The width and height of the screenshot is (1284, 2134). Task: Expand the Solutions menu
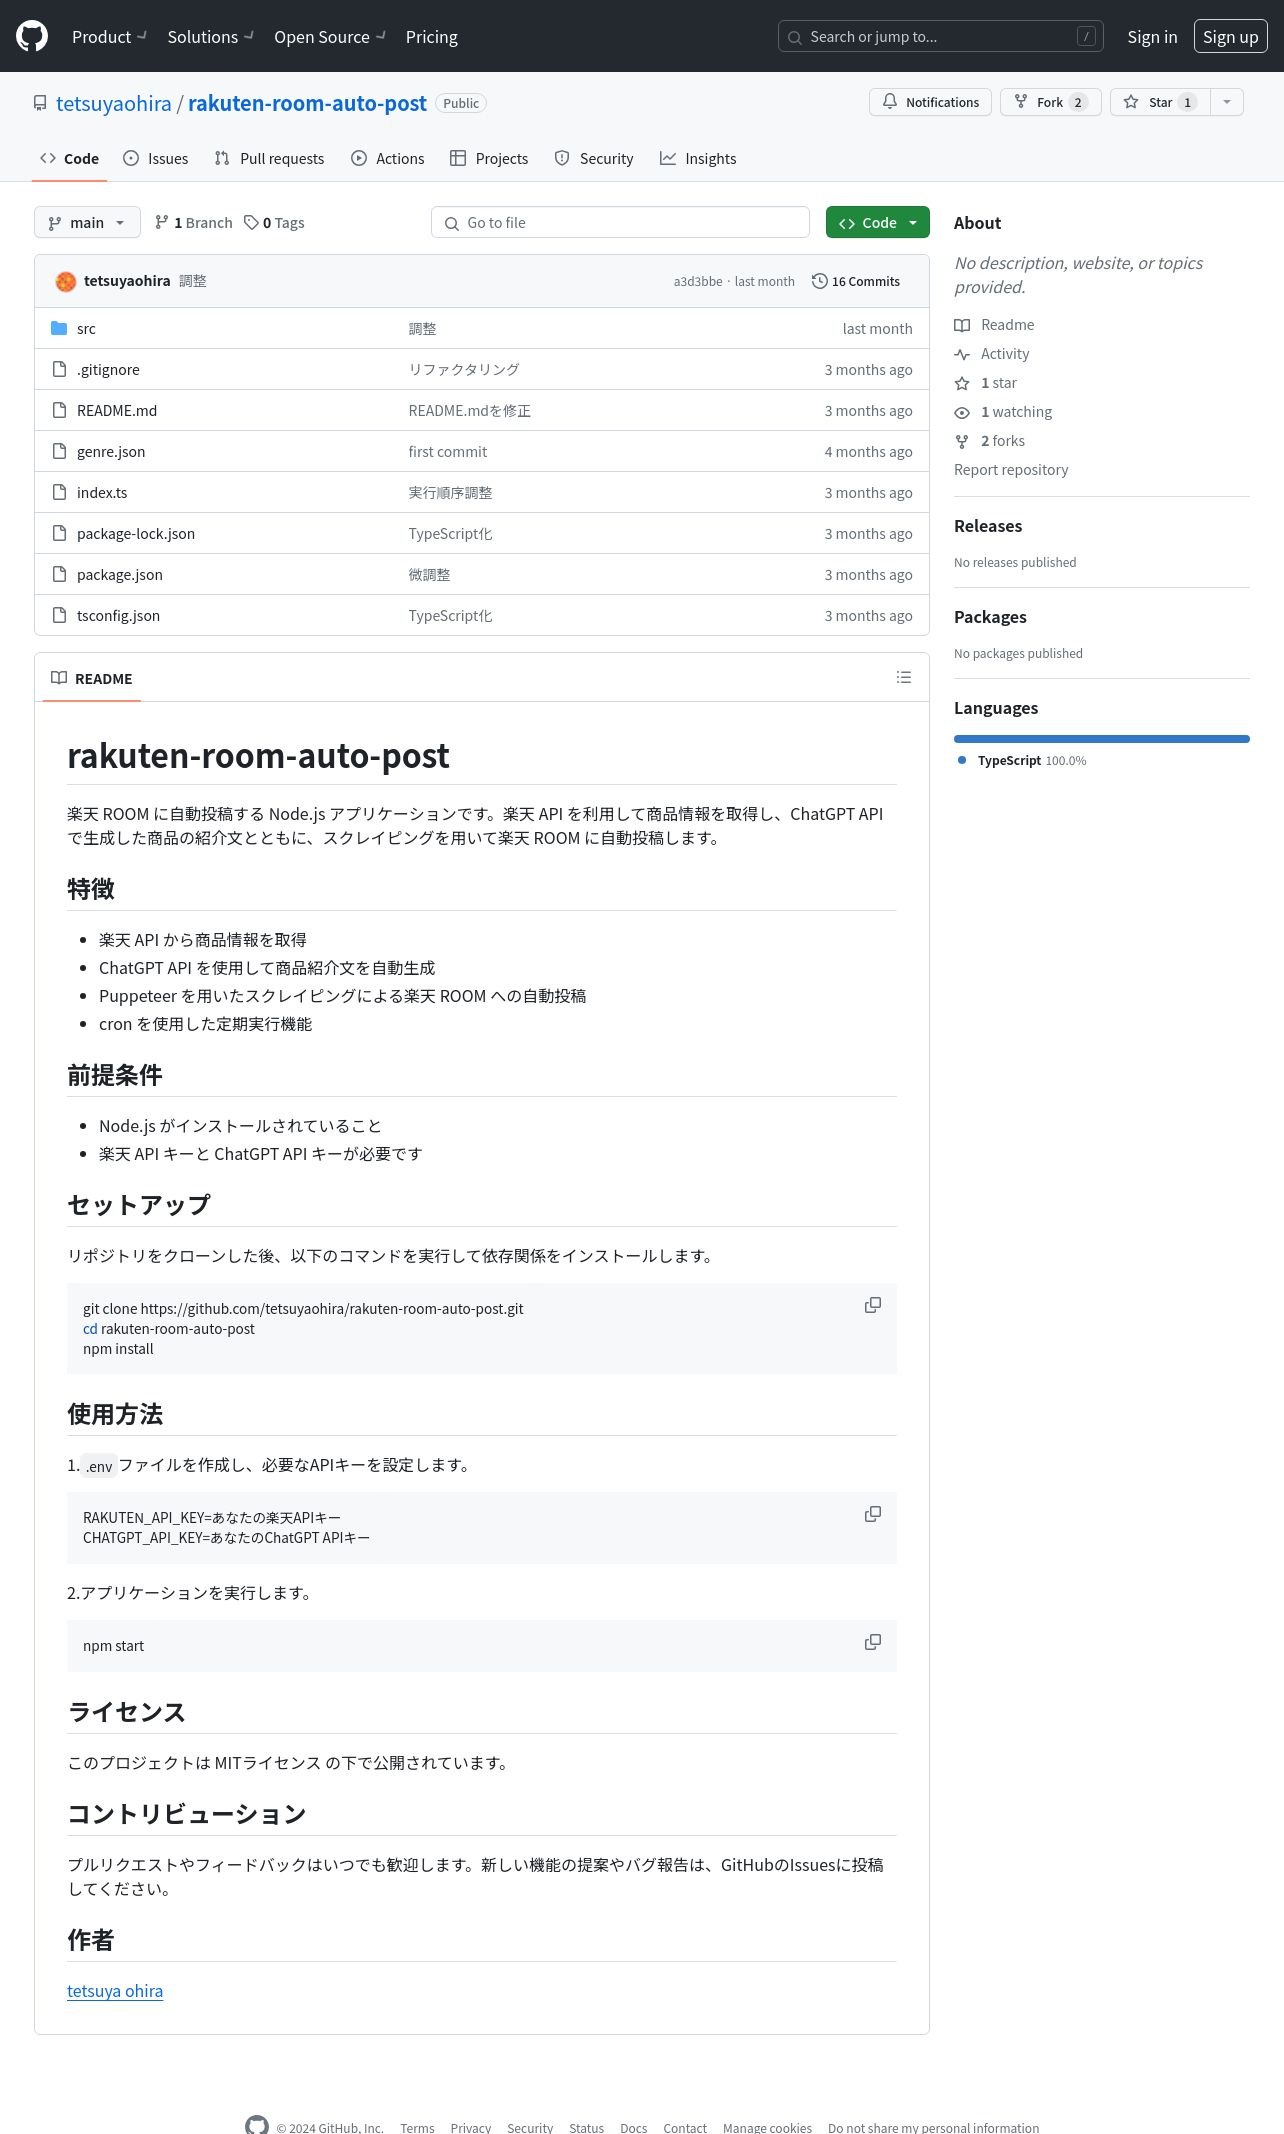[x=210, y=36]
